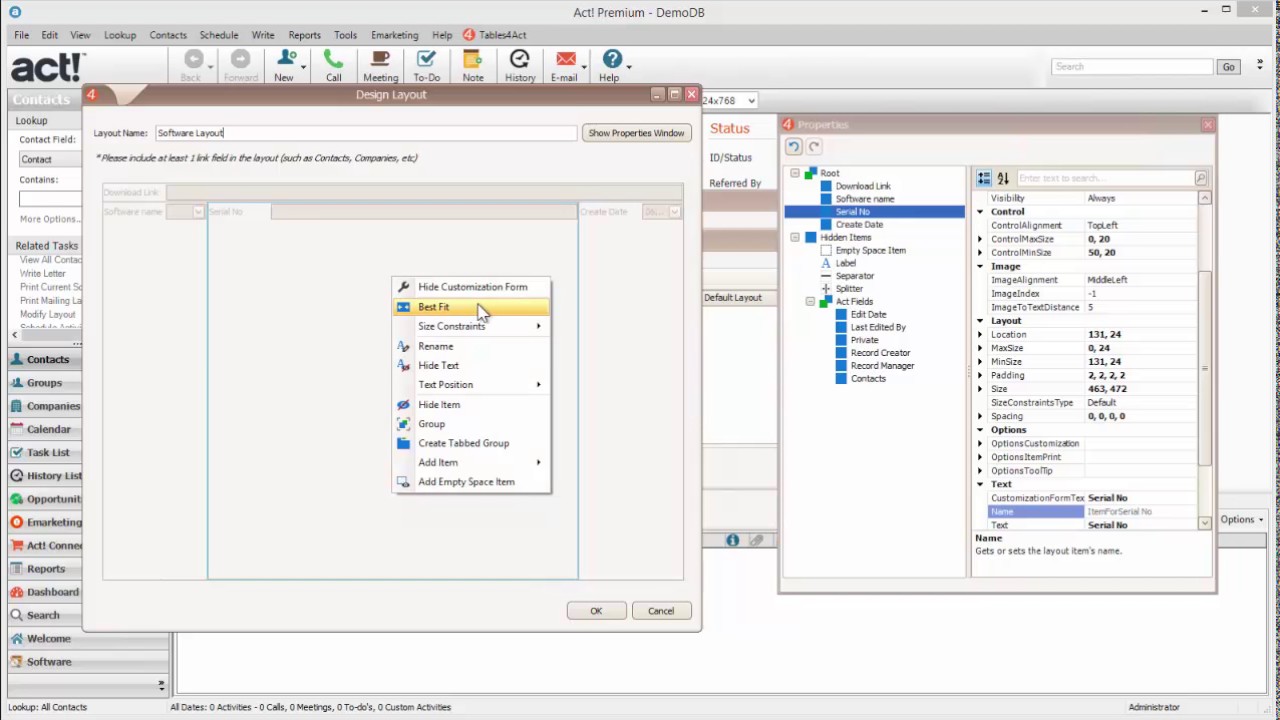1280x720 pixels.
Task: Click the SizeConstraintsType property value
Action: [x=1143, y=403]
